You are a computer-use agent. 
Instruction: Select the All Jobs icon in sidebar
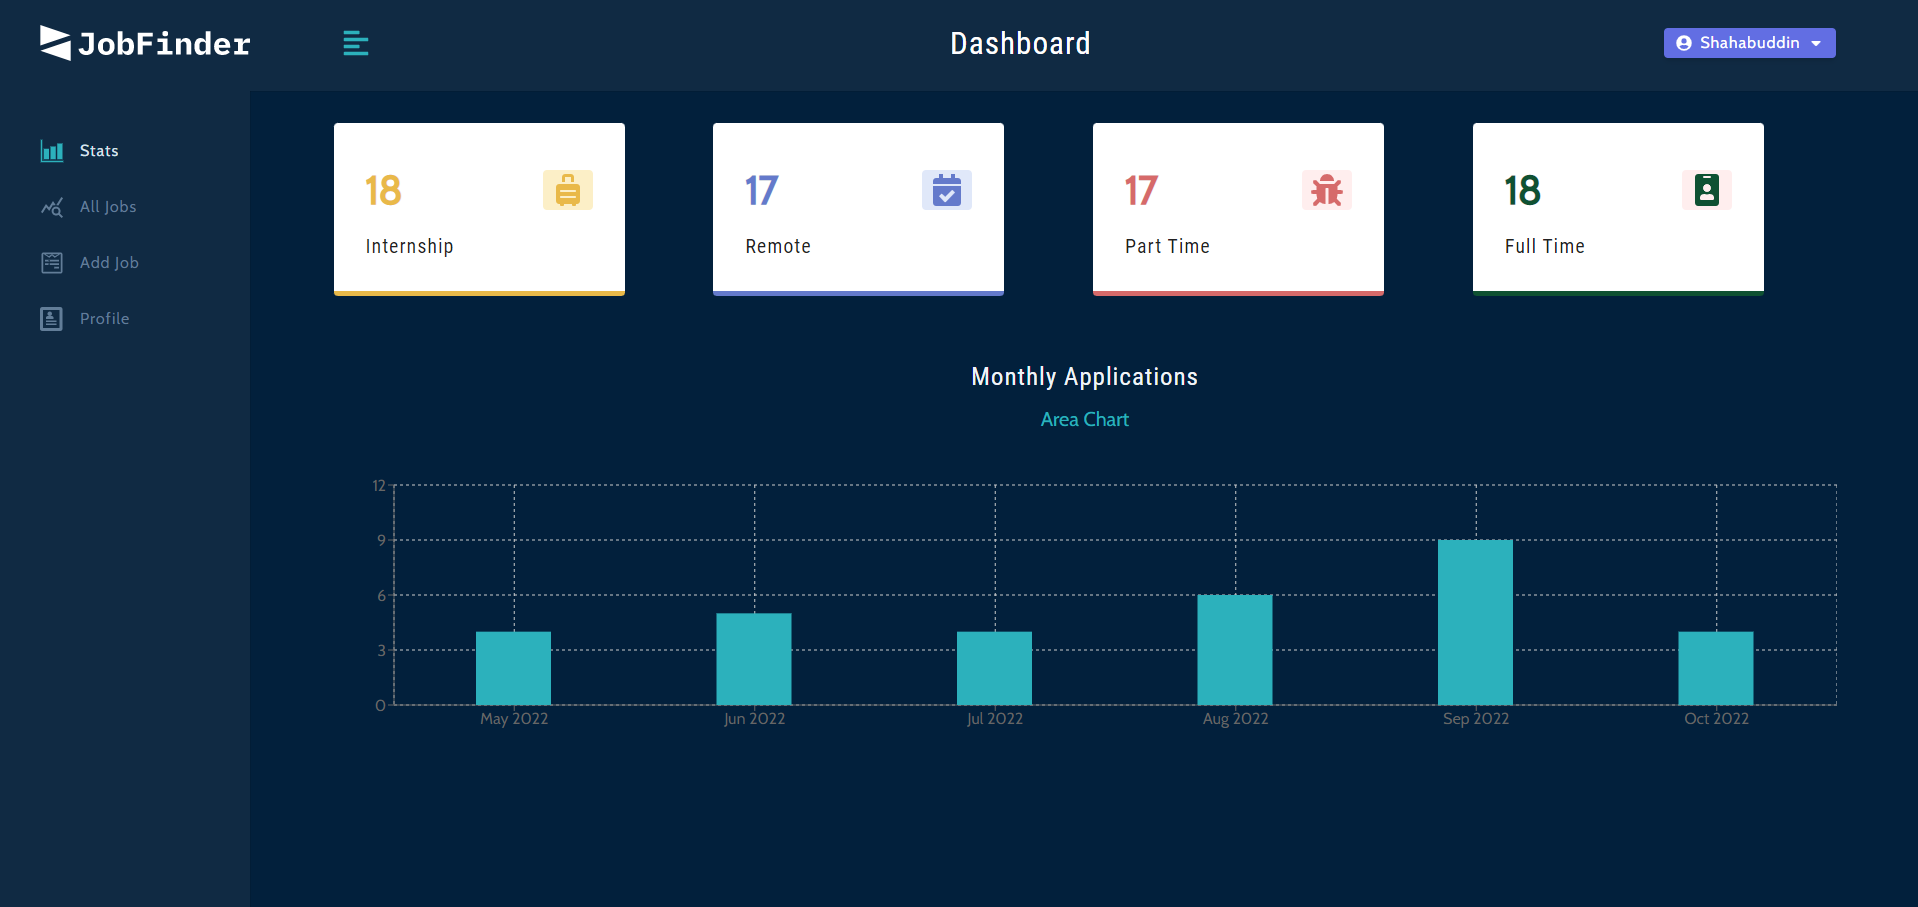(52, 207)
